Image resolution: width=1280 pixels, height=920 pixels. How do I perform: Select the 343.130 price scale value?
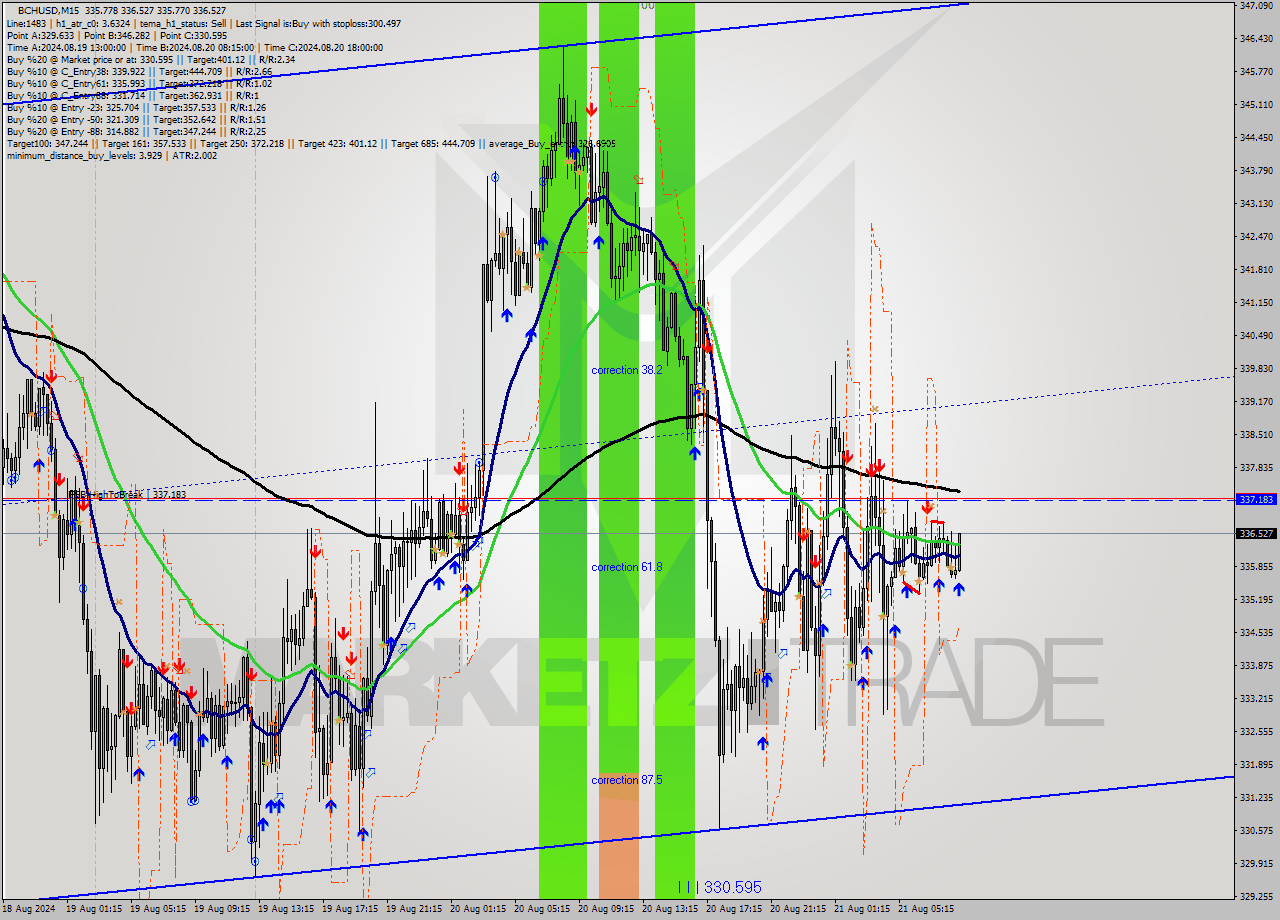[1256, 203]
